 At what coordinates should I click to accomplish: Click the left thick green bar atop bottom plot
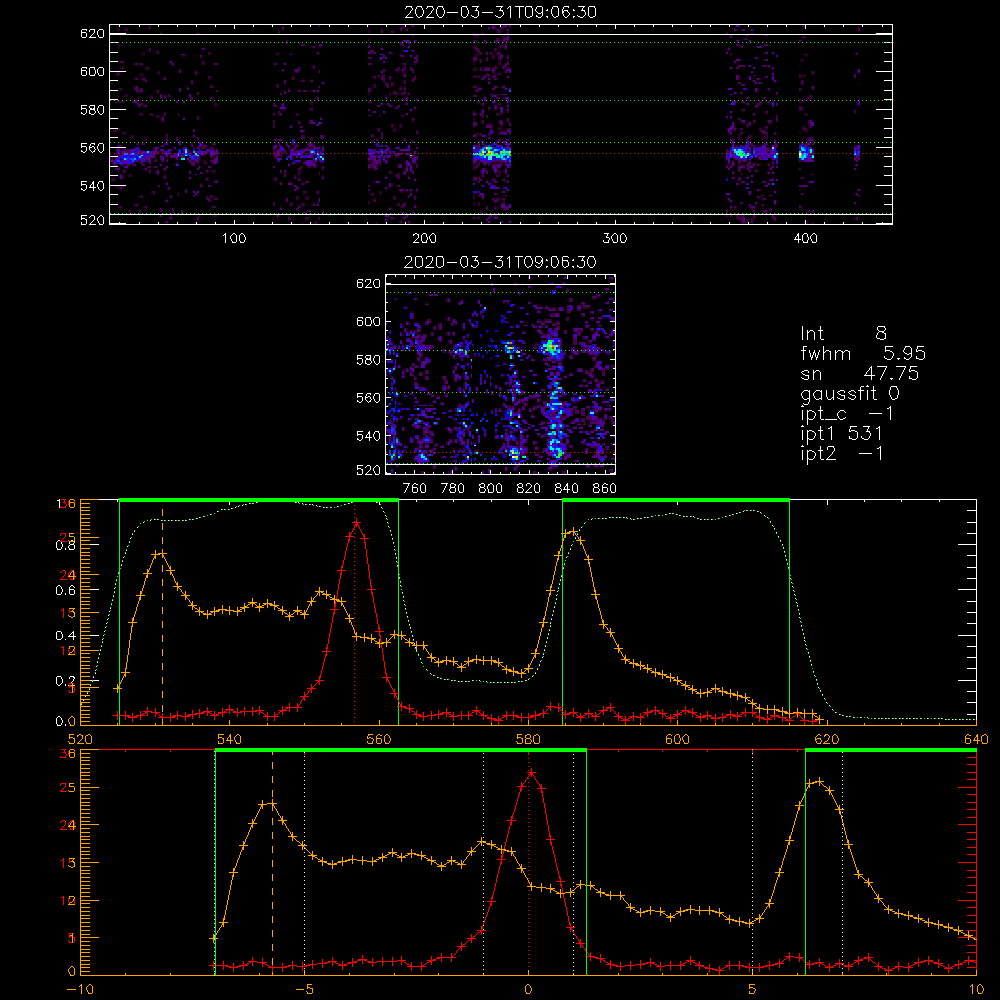(401, 751)
